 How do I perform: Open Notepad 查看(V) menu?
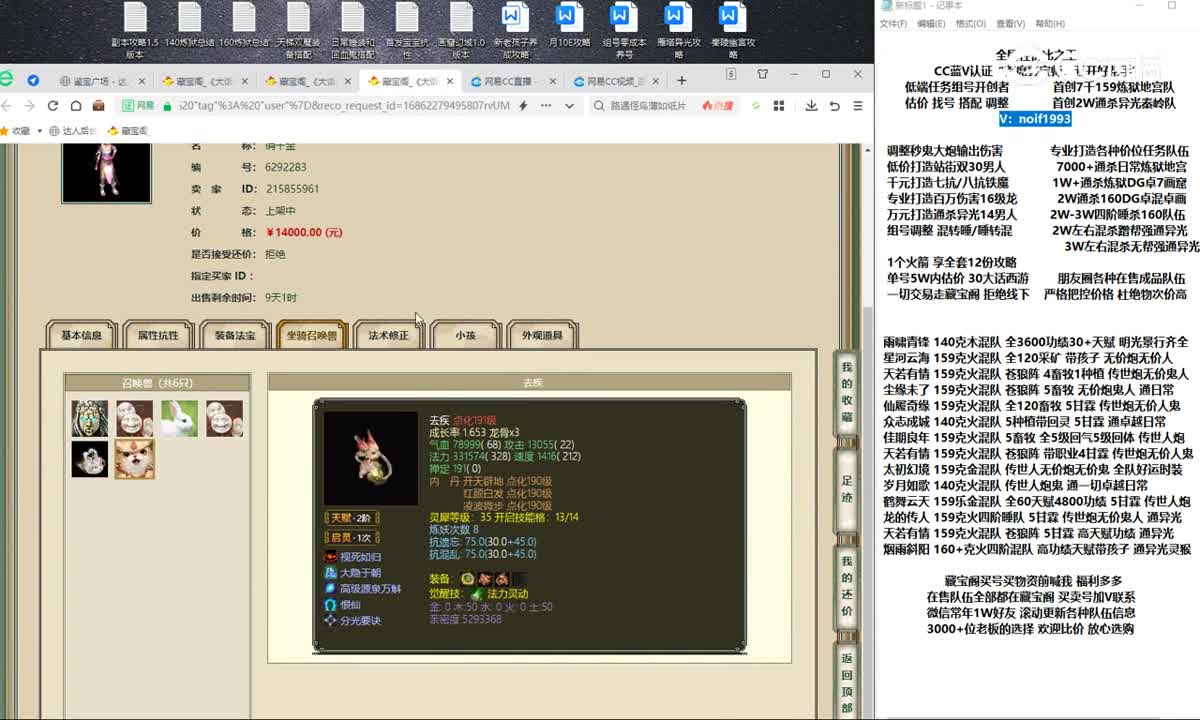pos(1010,23)
